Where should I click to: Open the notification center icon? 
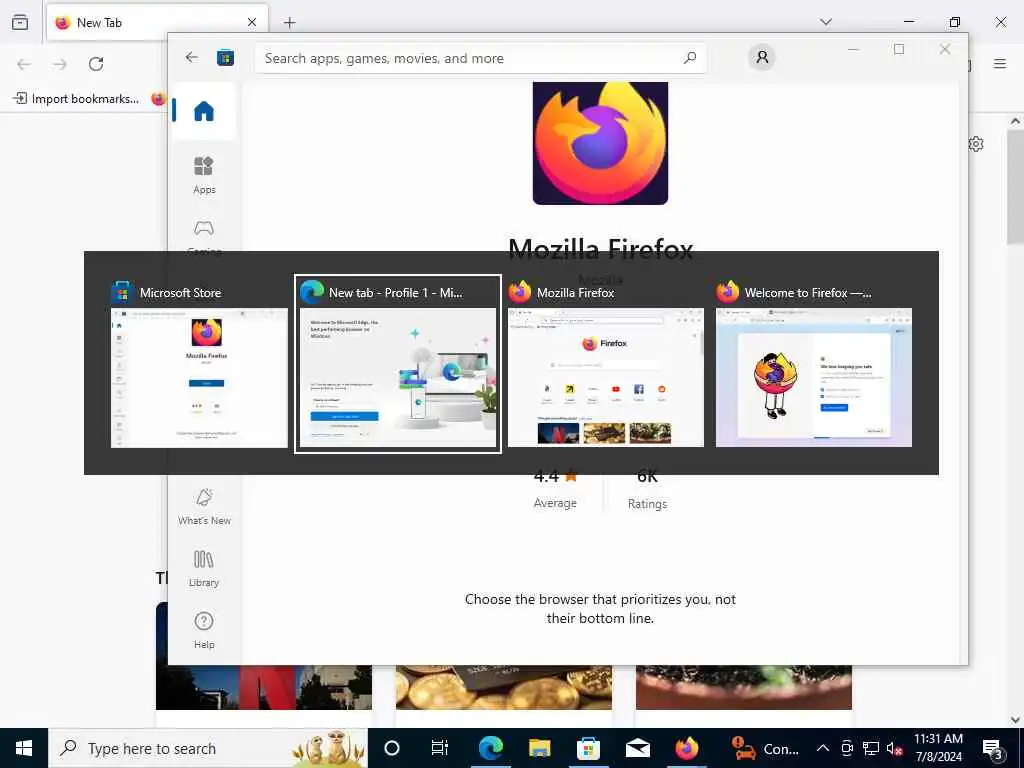pos(992,748)
